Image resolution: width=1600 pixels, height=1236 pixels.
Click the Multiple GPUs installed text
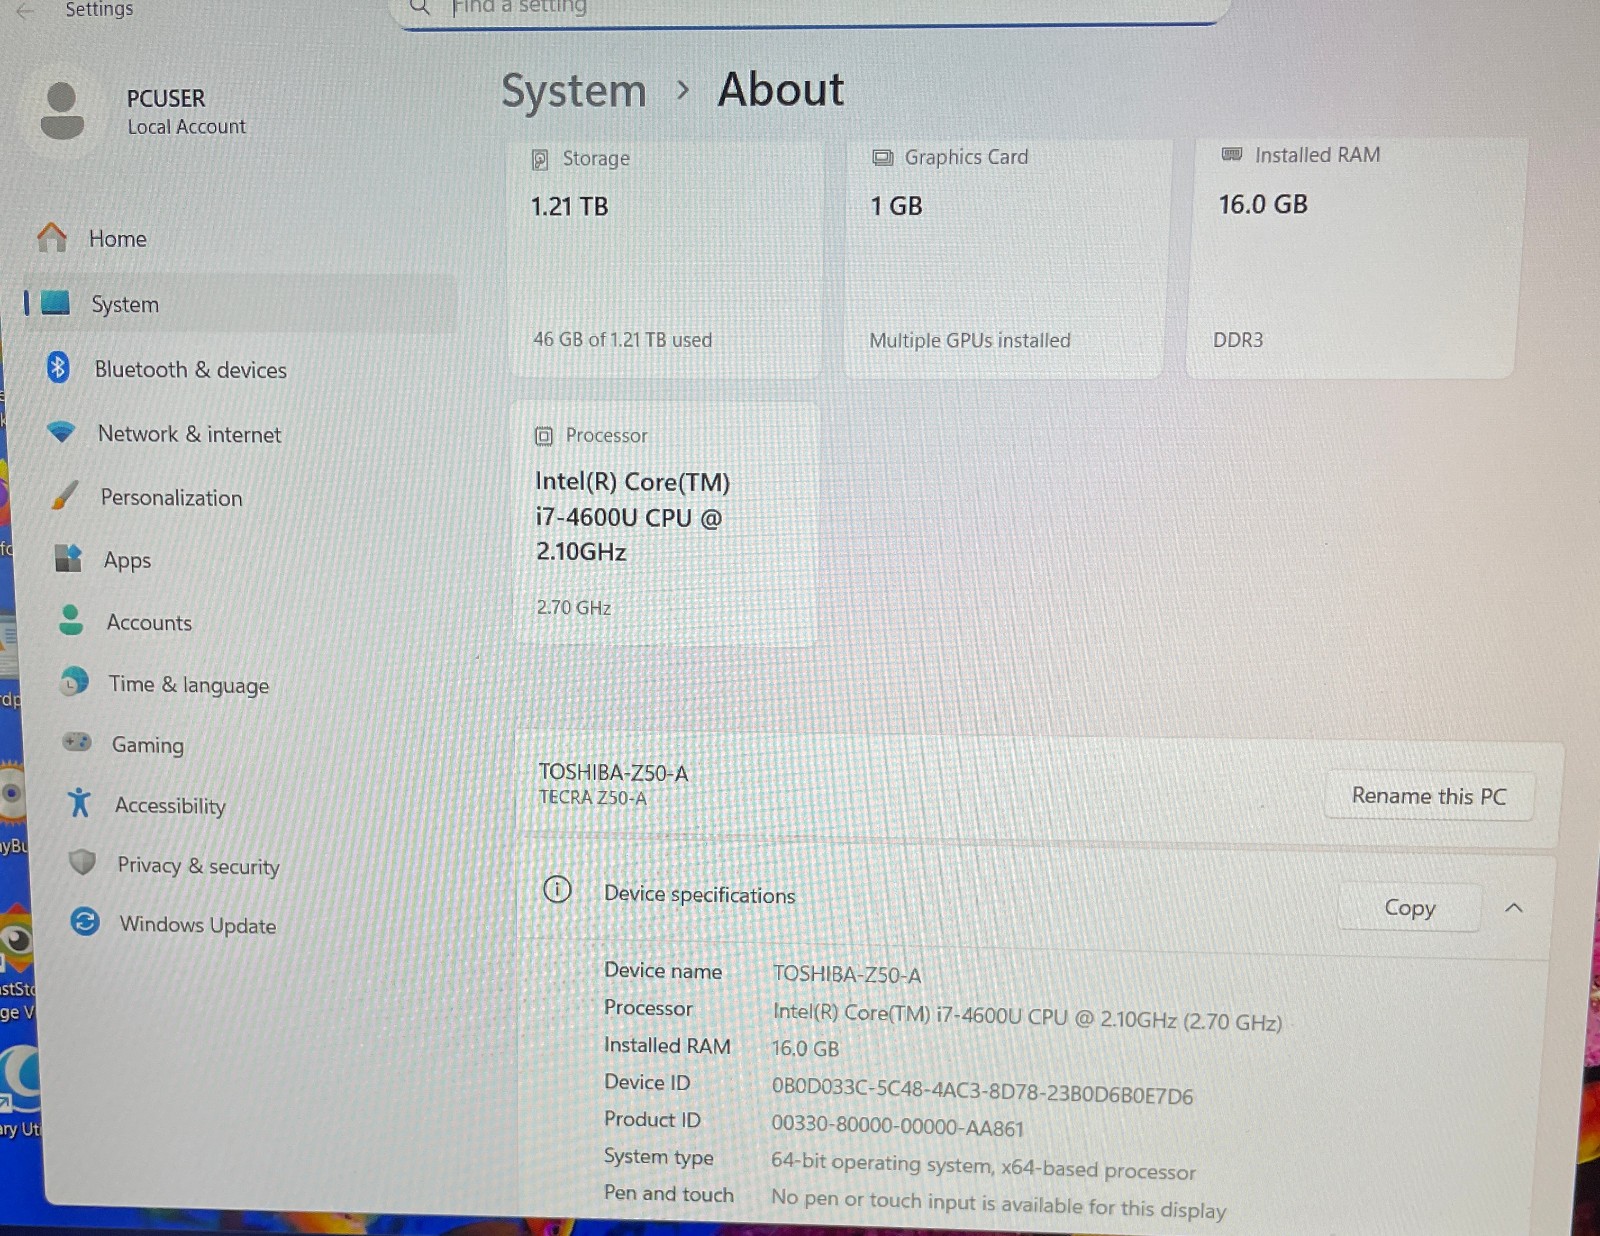coord(969,340)
